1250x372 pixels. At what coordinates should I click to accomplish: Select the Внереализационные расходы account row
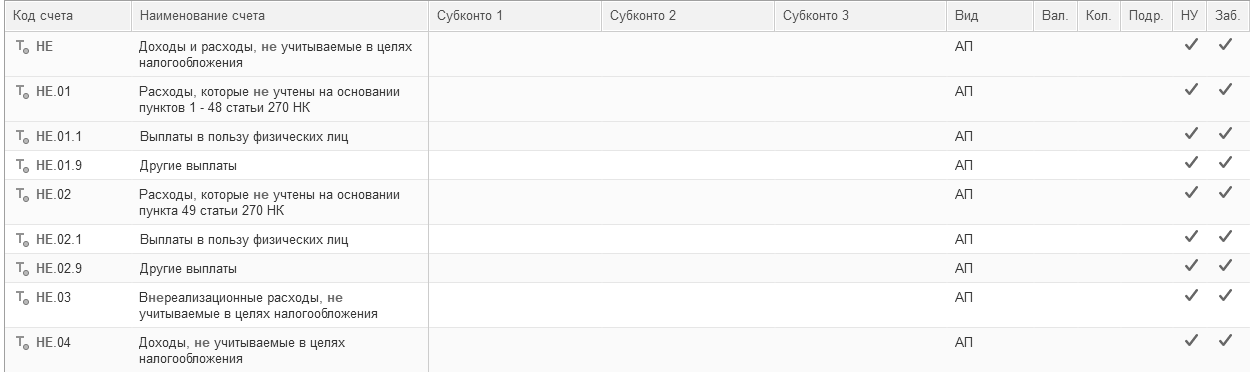pyautogui.click(x=625, y=305)
